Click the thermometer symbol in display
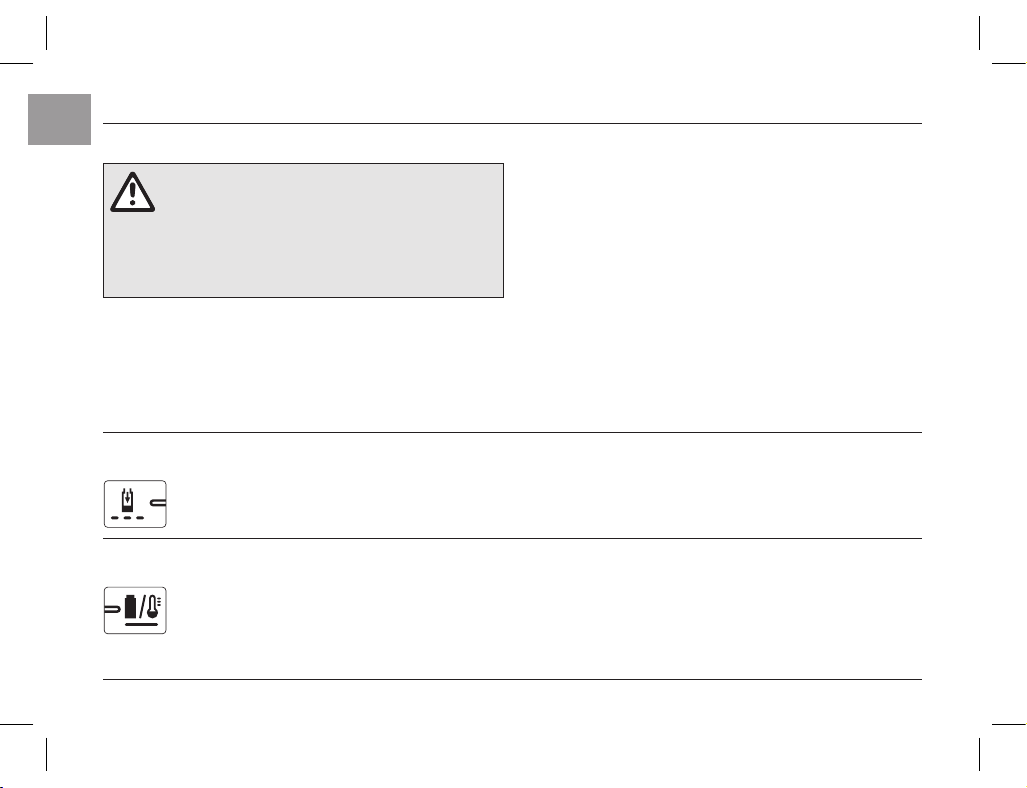This screenshot has height=788, width=1027. coord(154,607)
